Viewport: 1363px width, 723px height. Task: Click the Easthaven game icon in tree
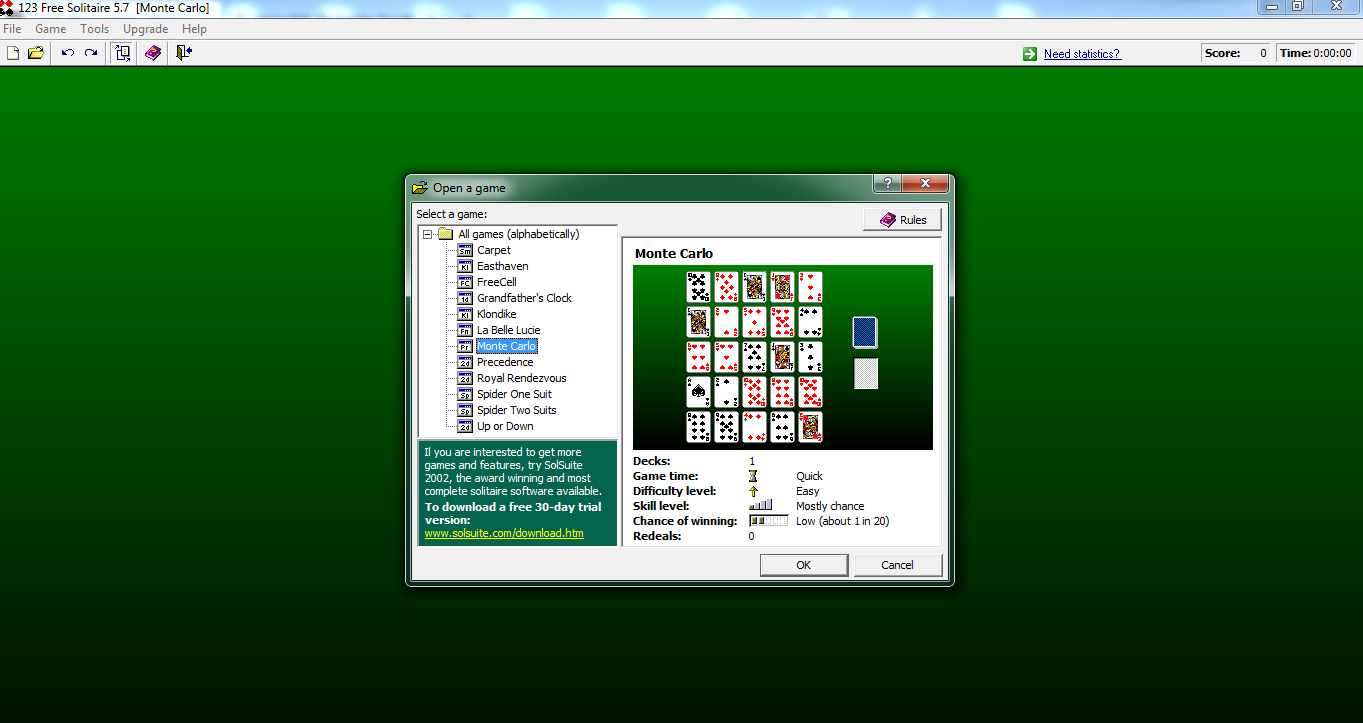[x=465, y=266]
